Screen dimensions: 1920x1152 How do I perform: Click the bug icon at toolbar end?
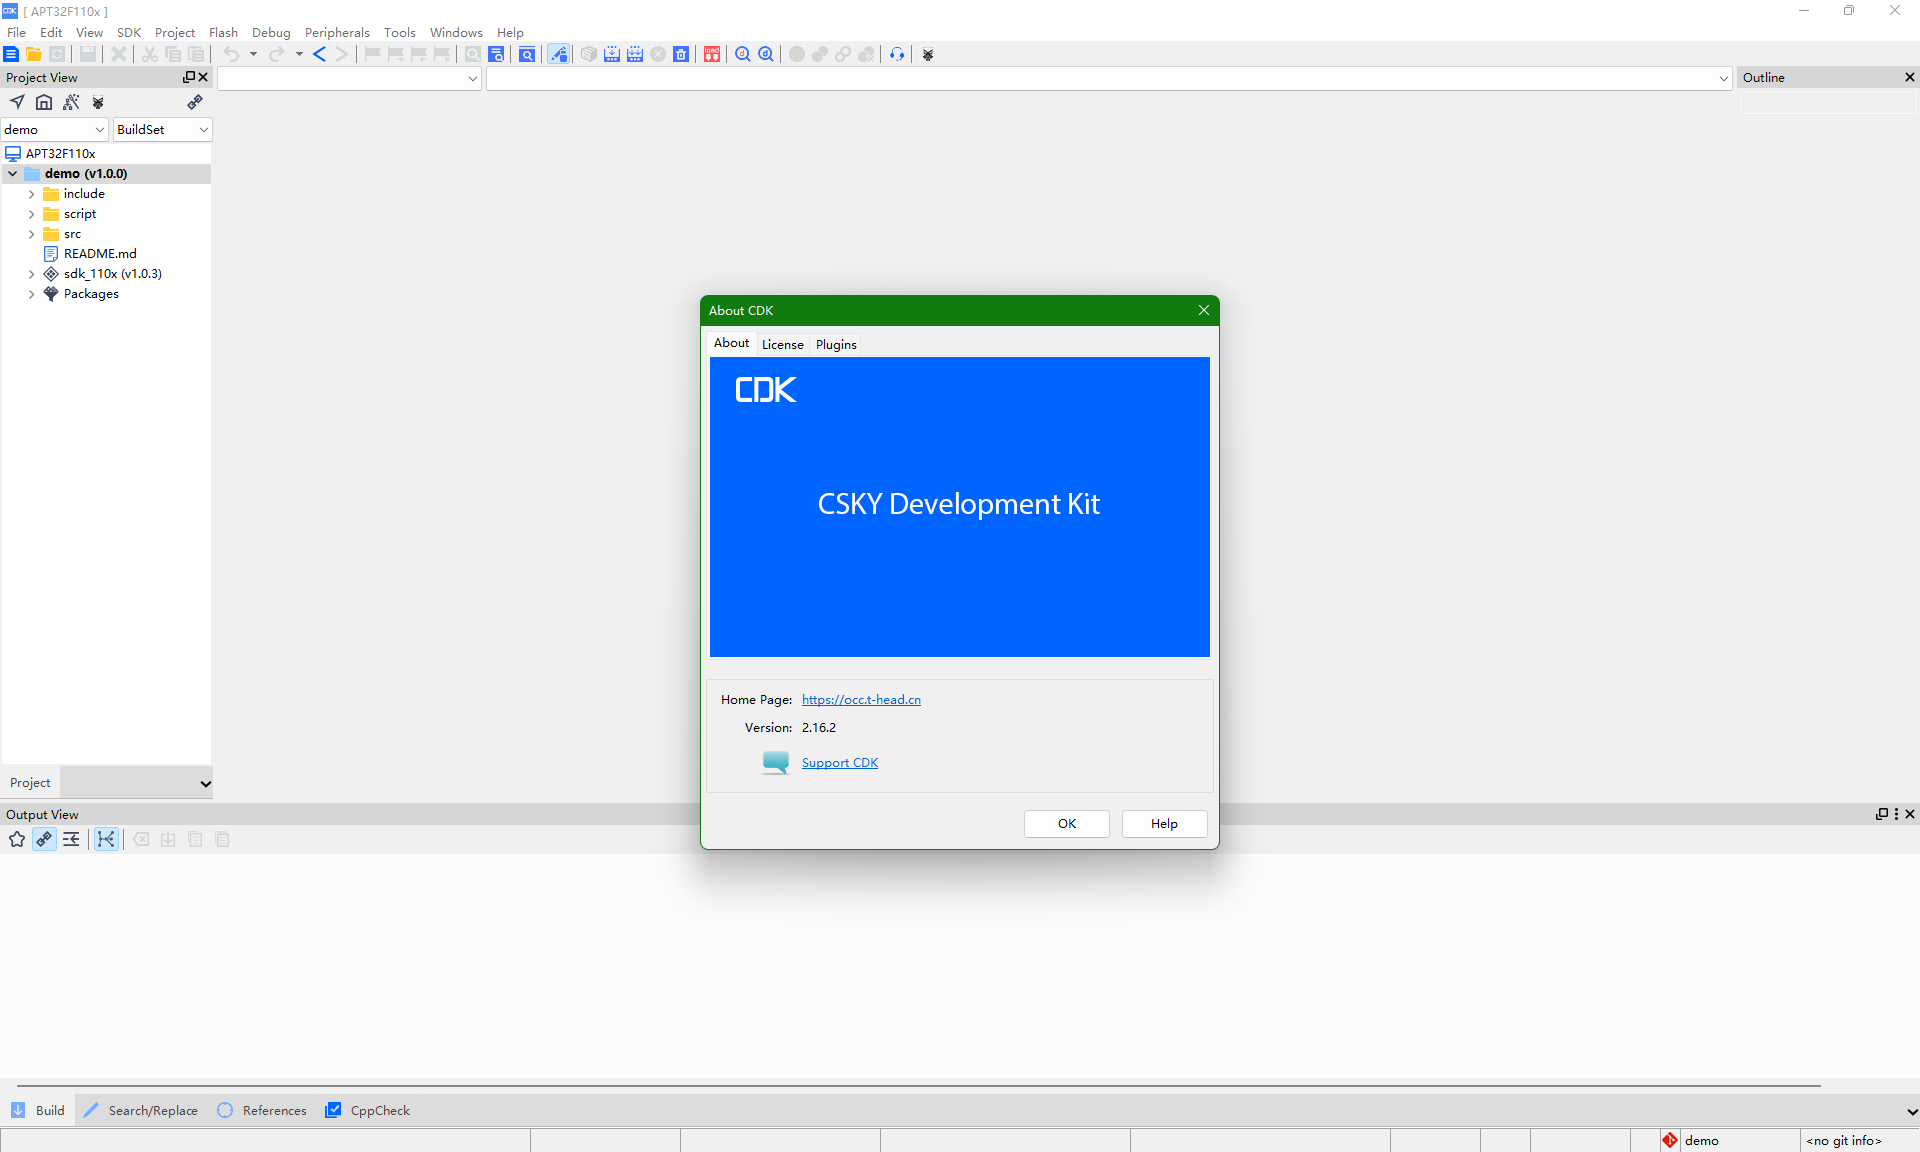(928, 54)
